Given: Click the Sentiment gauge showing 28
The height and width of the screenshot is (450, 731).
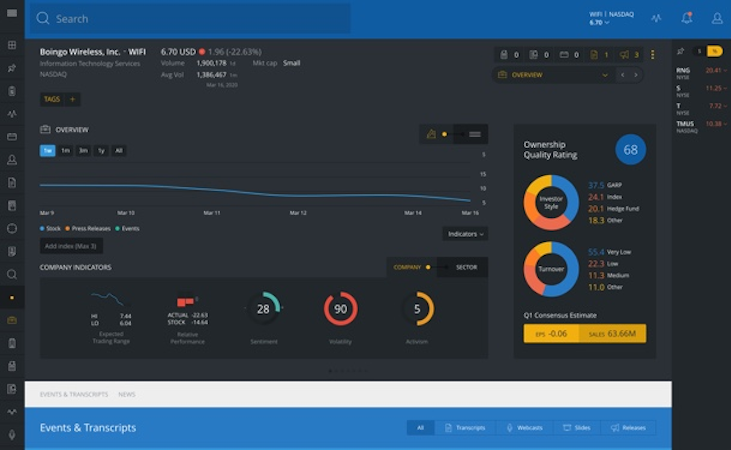Looking at the screenshot, I should pos(263,309).
